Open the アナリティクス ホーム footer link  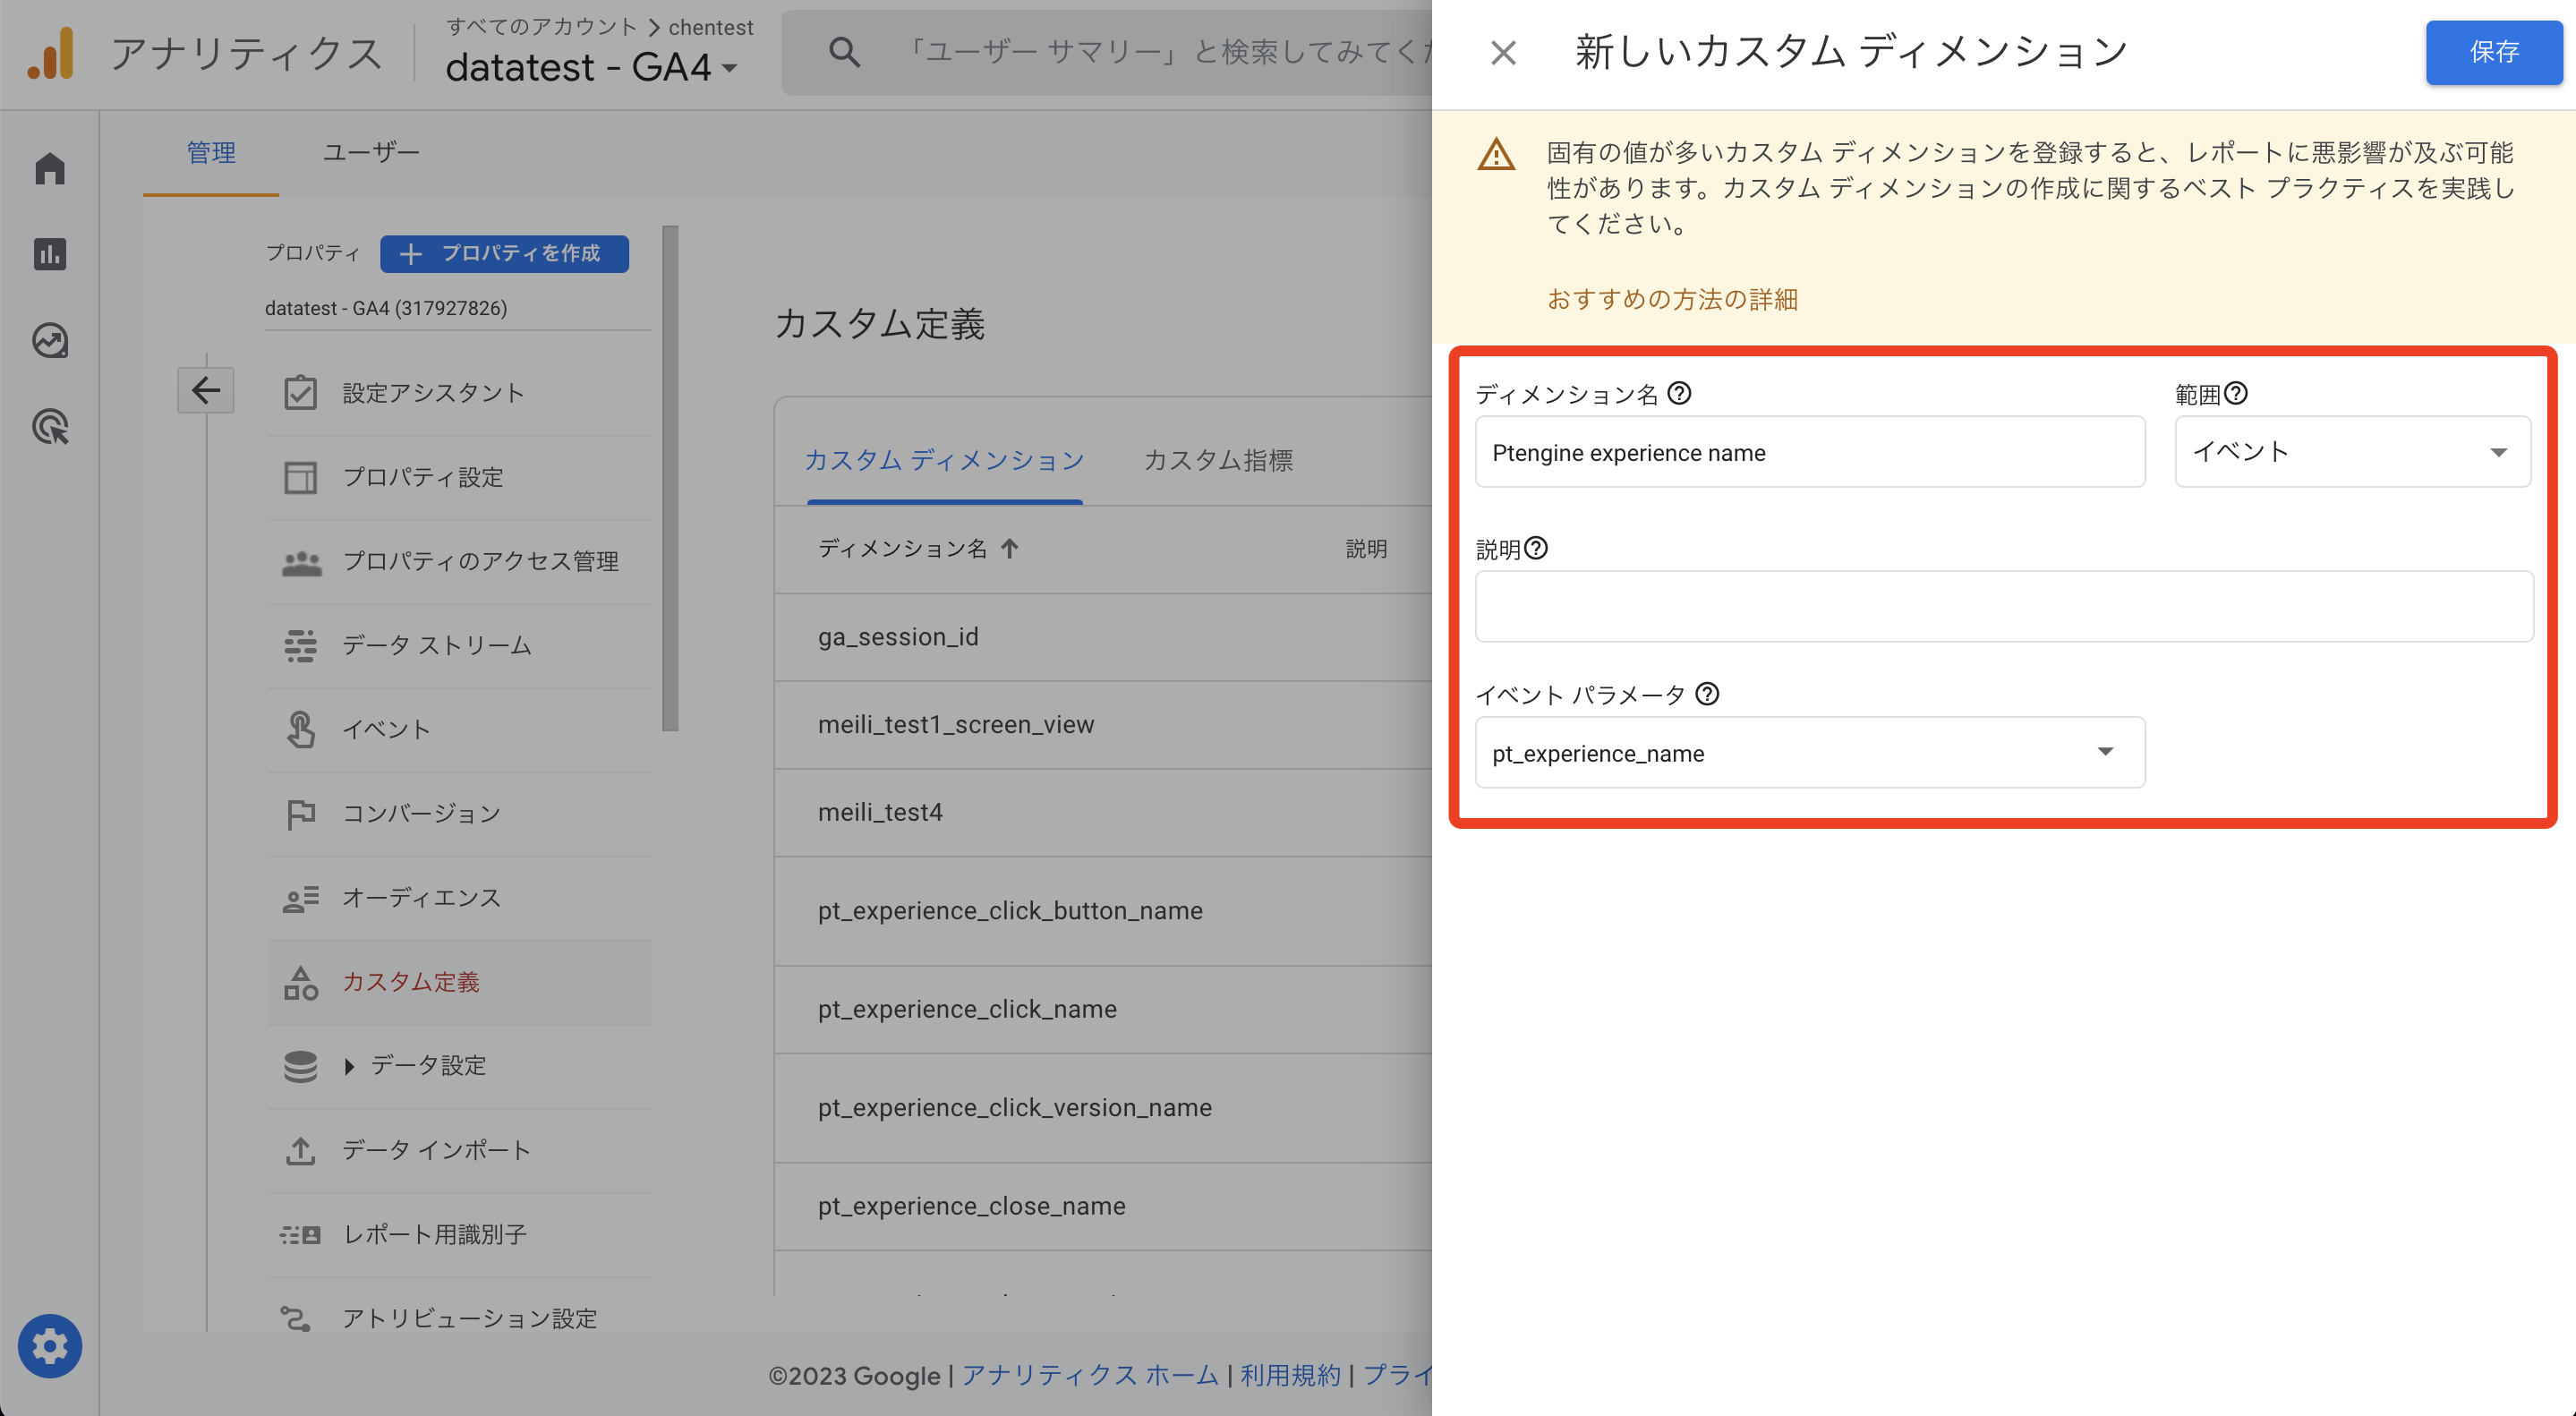1090,1375
